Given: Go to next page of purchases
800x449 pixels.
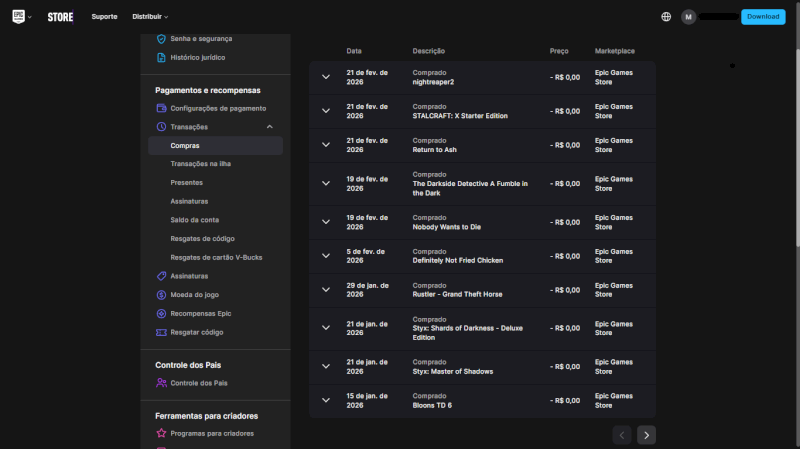Looking at the screenshot, I should [x=647, y=435].
